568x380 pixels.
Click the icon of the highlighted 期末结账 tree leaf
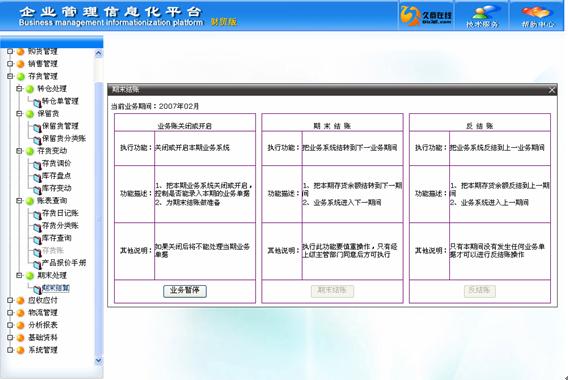(37, 289)
